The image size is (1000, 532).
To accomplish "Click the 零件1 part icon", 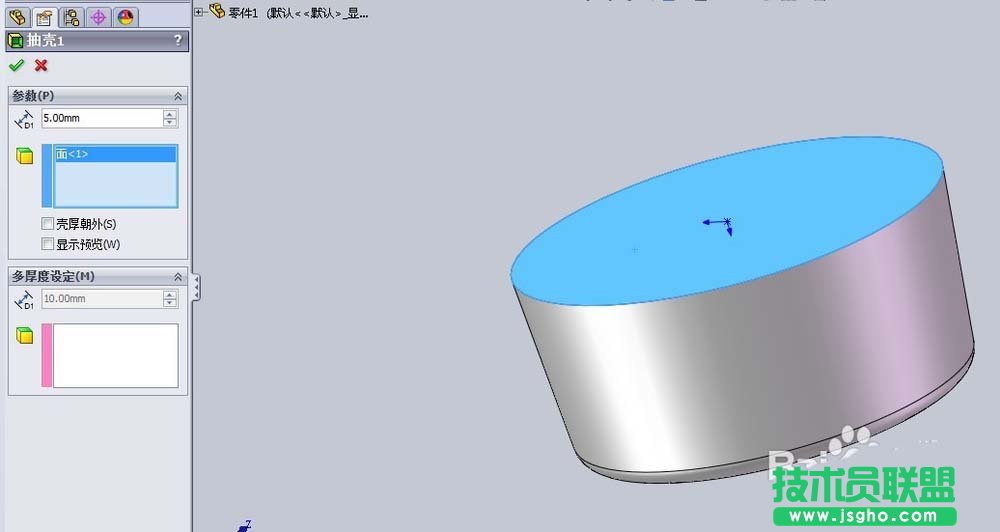I will [217, 11].
